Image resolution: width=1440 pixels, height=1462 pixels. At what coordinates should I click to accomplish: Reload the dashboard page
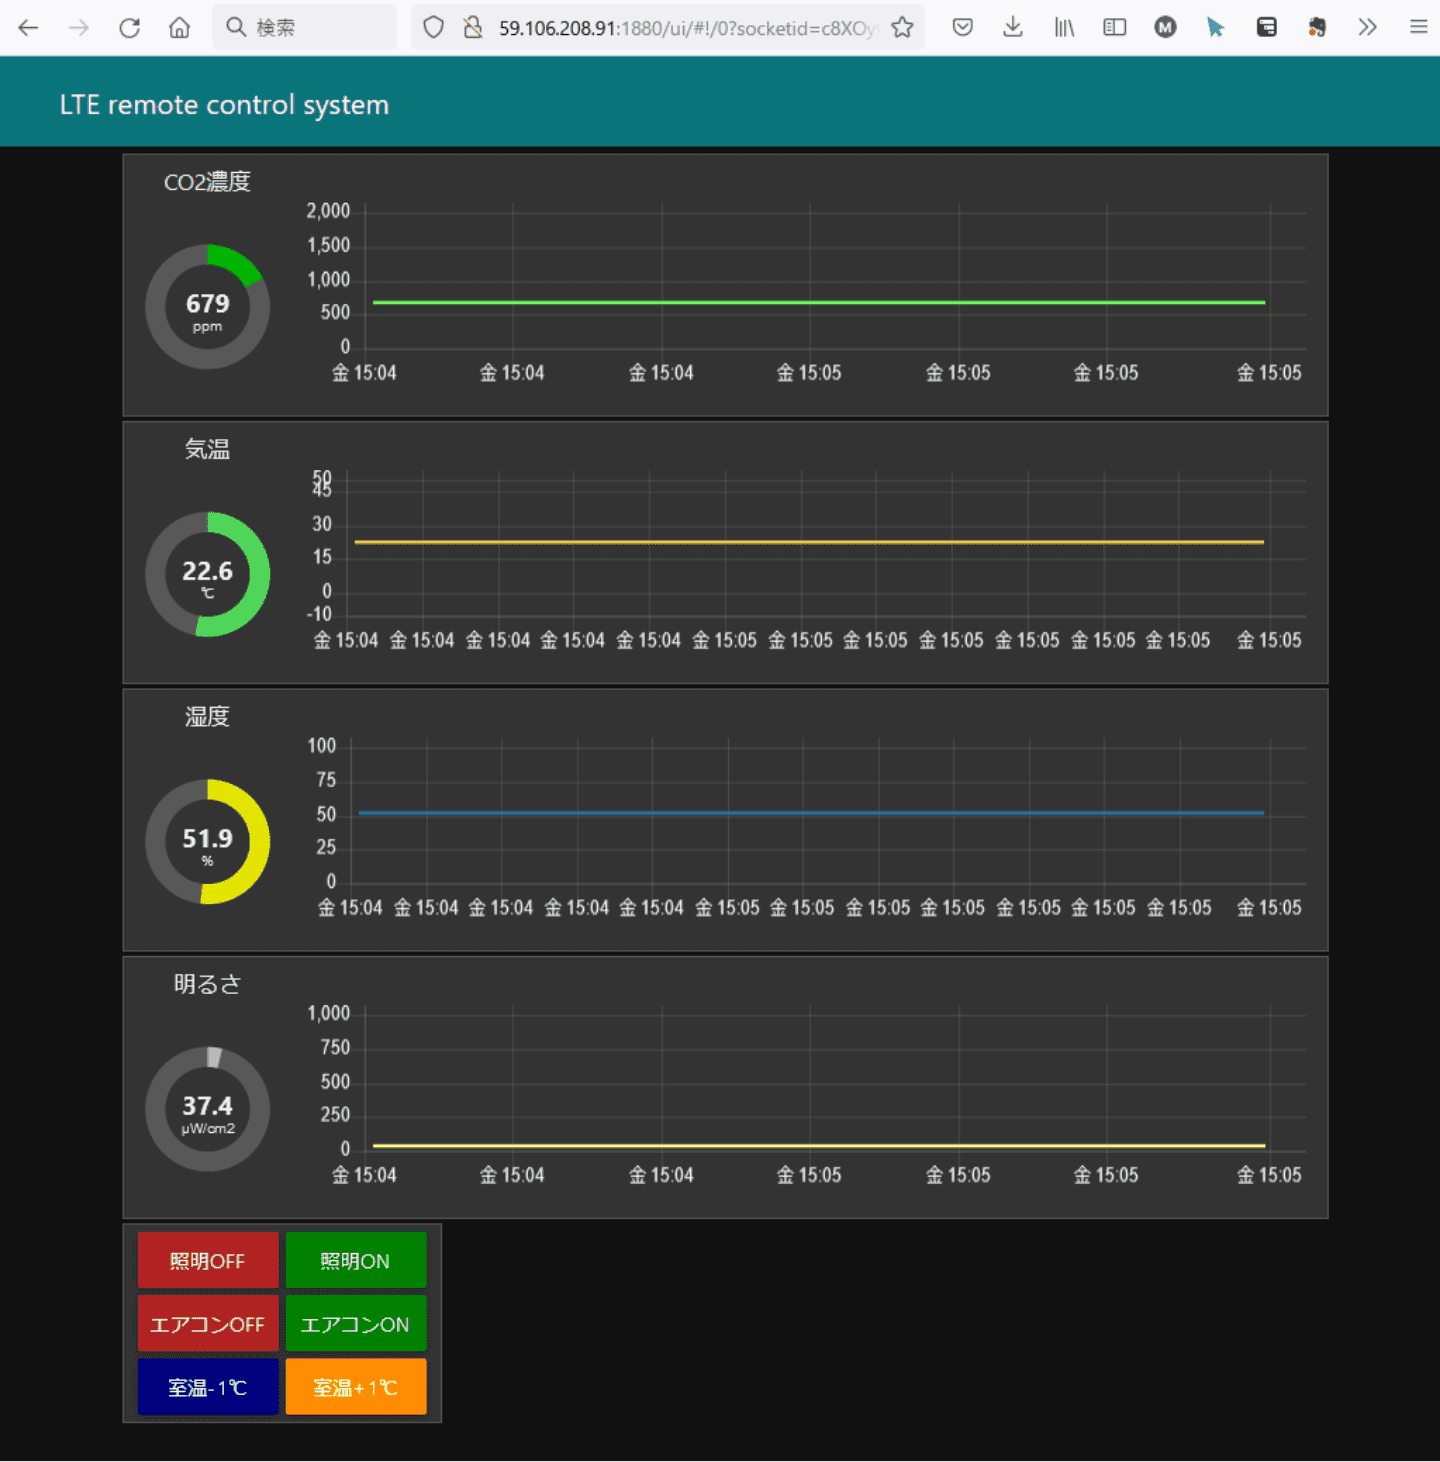[129, 28]
